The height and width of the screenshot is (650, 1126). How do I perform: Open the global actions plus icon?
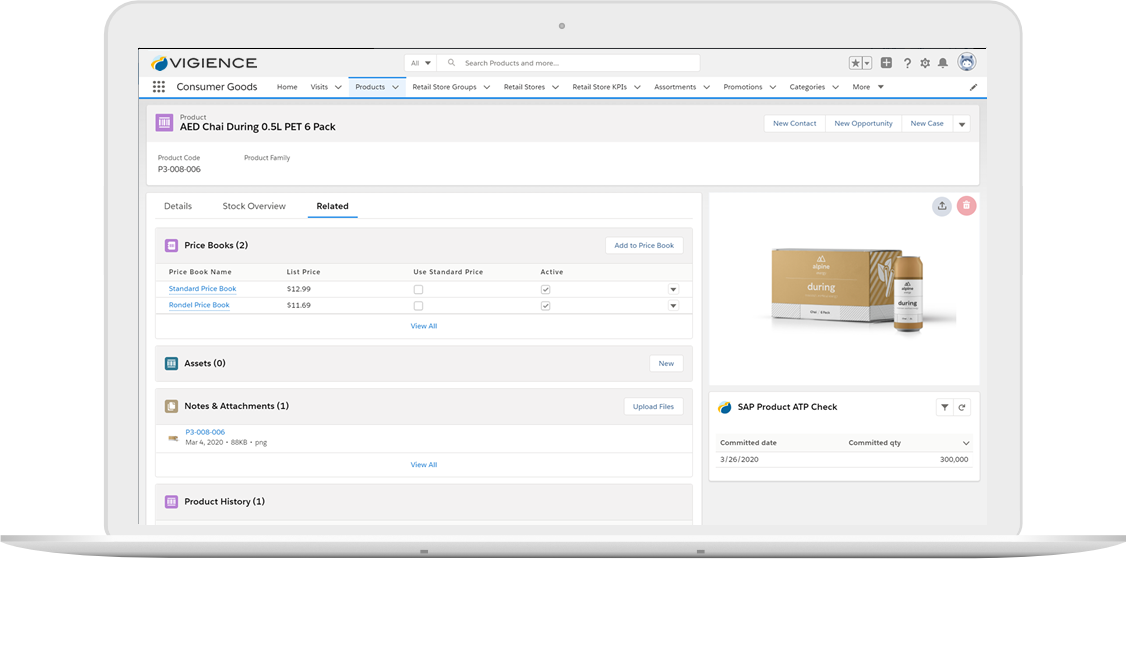pos(886,63)
